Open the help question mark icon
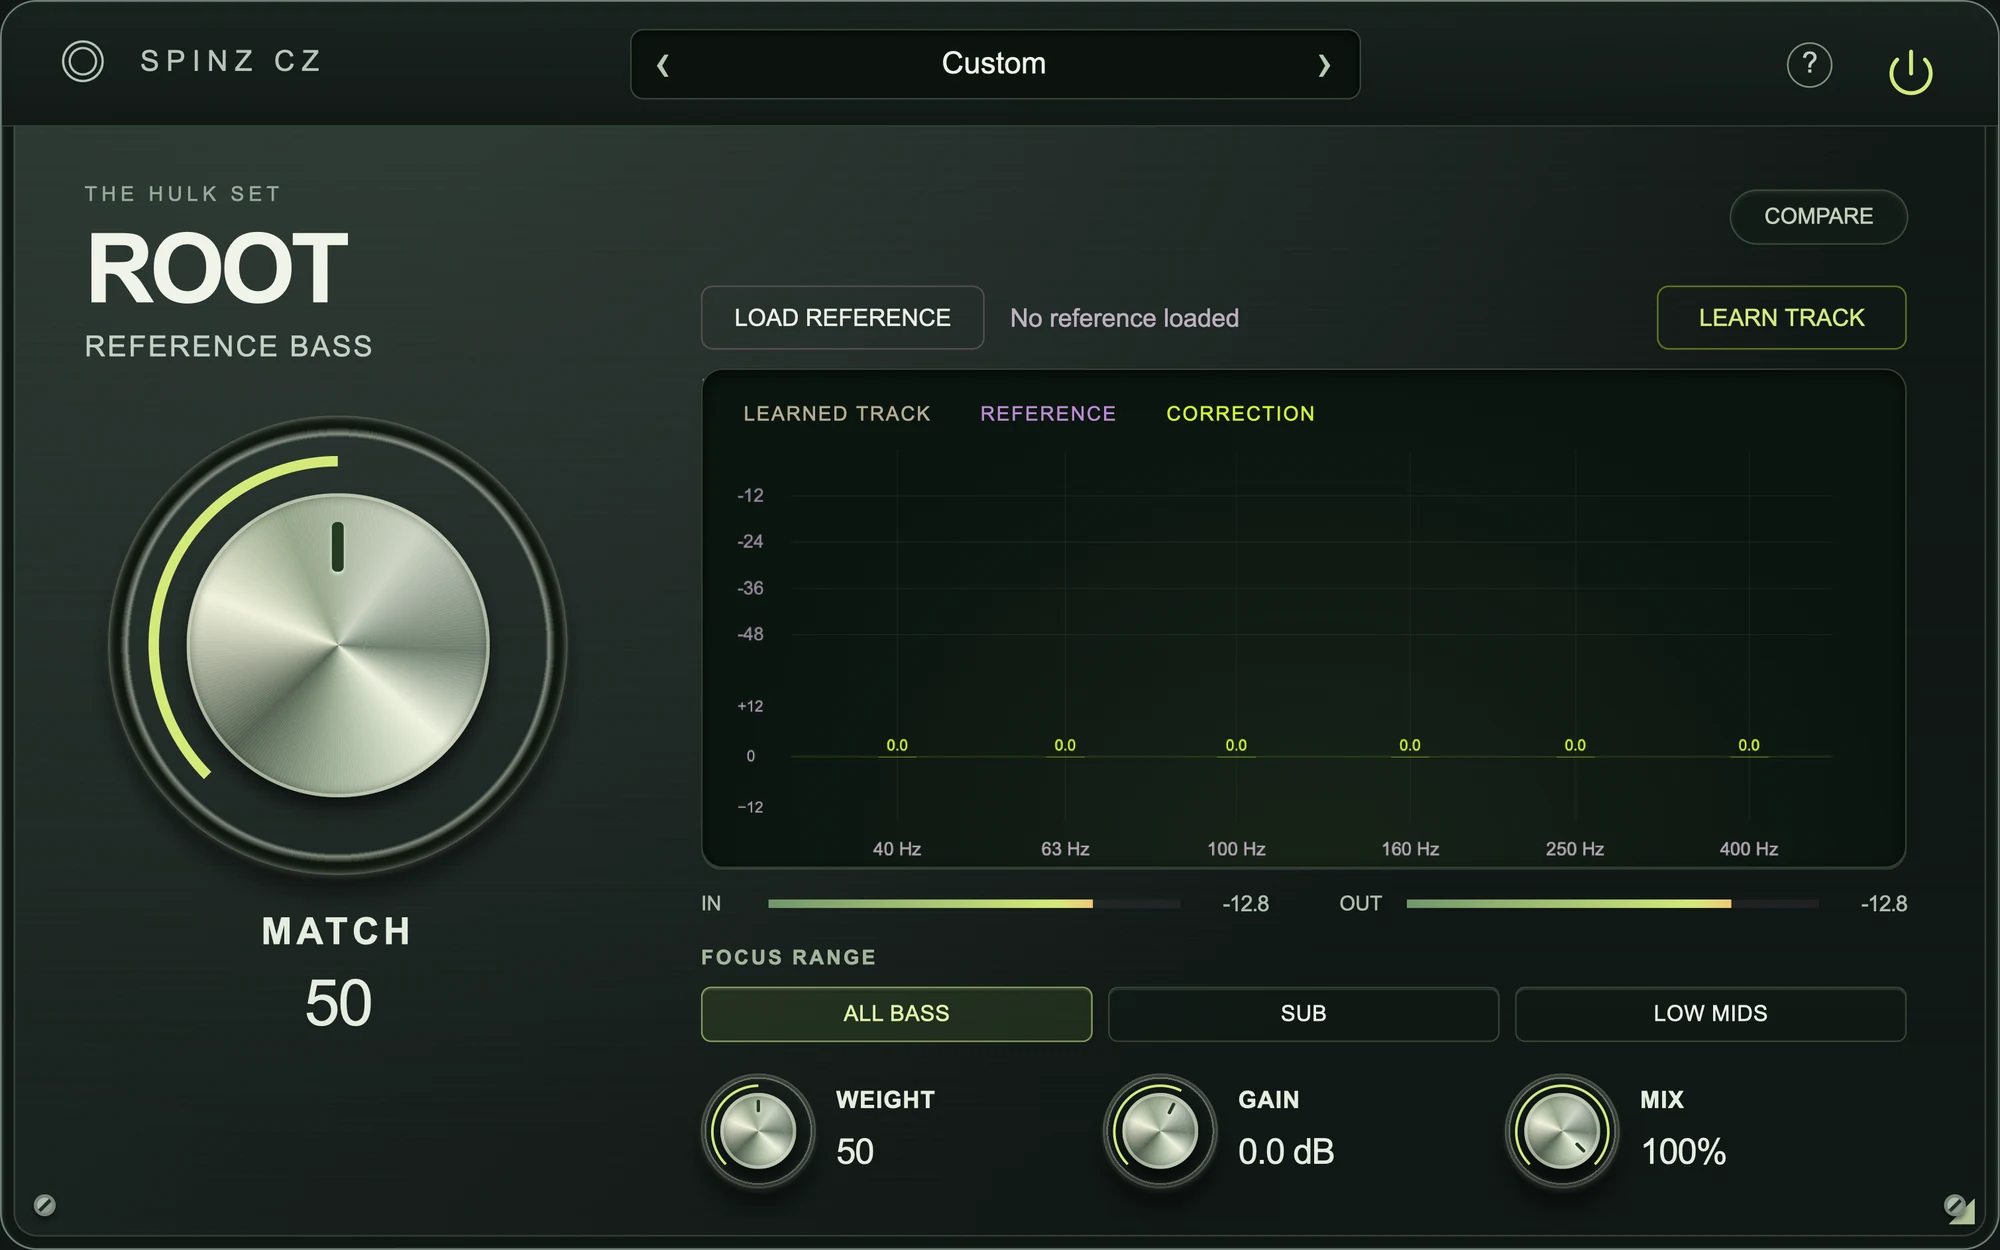This screenshot has height=1250, width=2000. tap(1809, 65)
